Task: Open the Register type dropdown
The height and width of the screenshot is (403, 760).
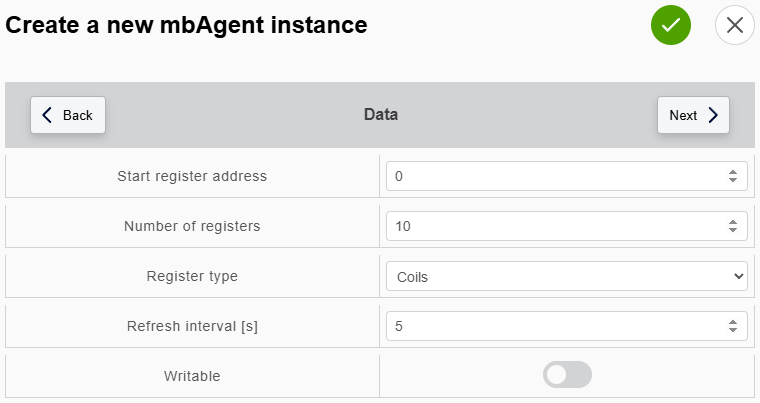Action: 566,276
